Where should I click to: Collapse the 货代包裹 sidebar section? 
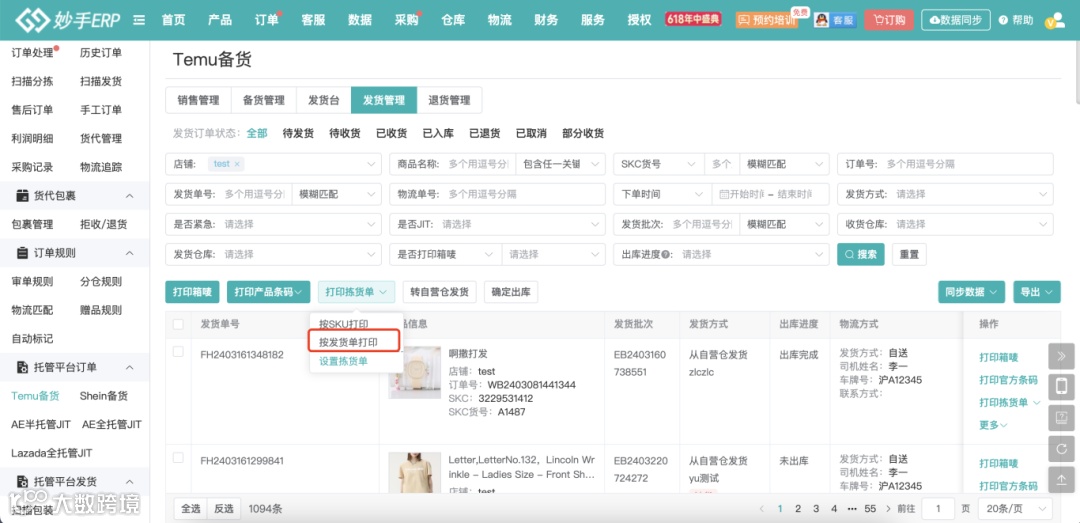pyautogui.click(x=129, y=196)
